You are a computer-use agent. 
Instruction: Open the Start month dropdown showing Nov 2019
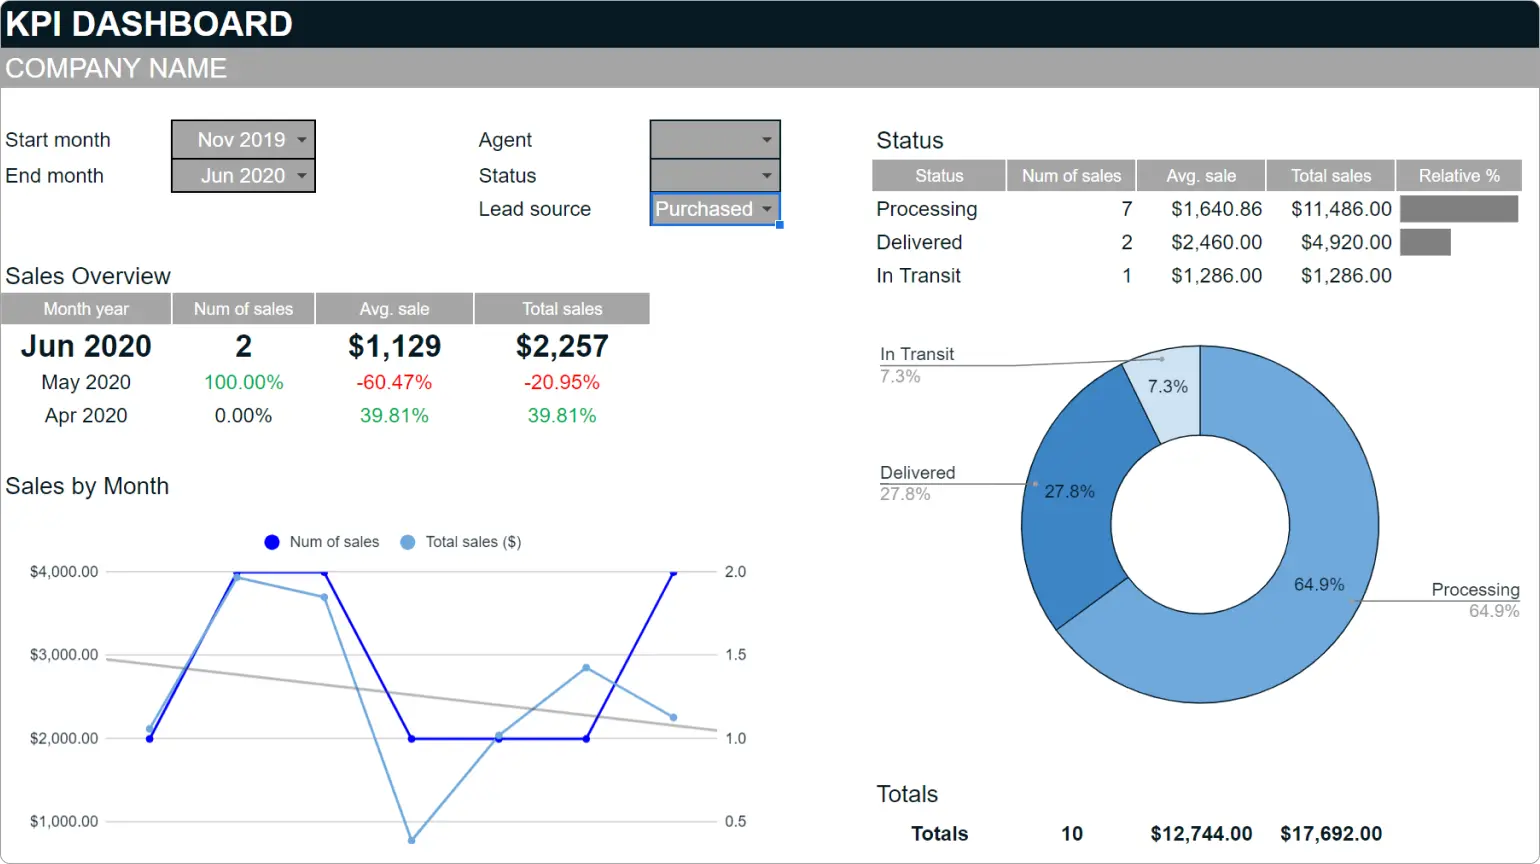pyautogui.click(x=242, y=139)
